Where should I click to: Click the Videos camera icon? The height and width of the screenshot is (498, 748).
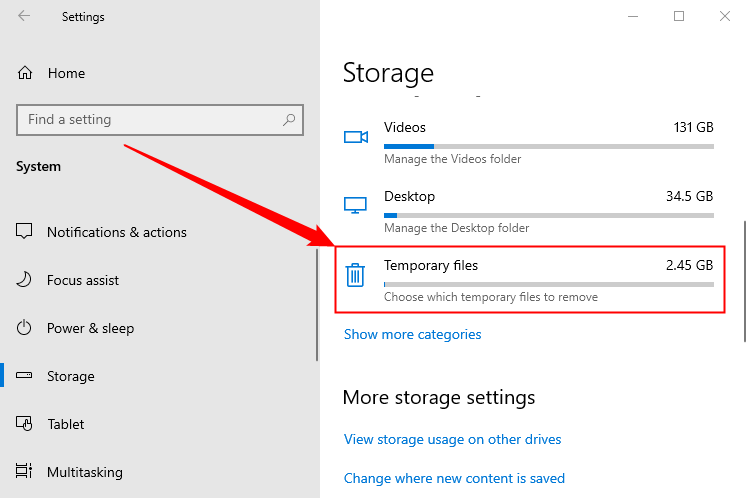[x=356, y=137]
